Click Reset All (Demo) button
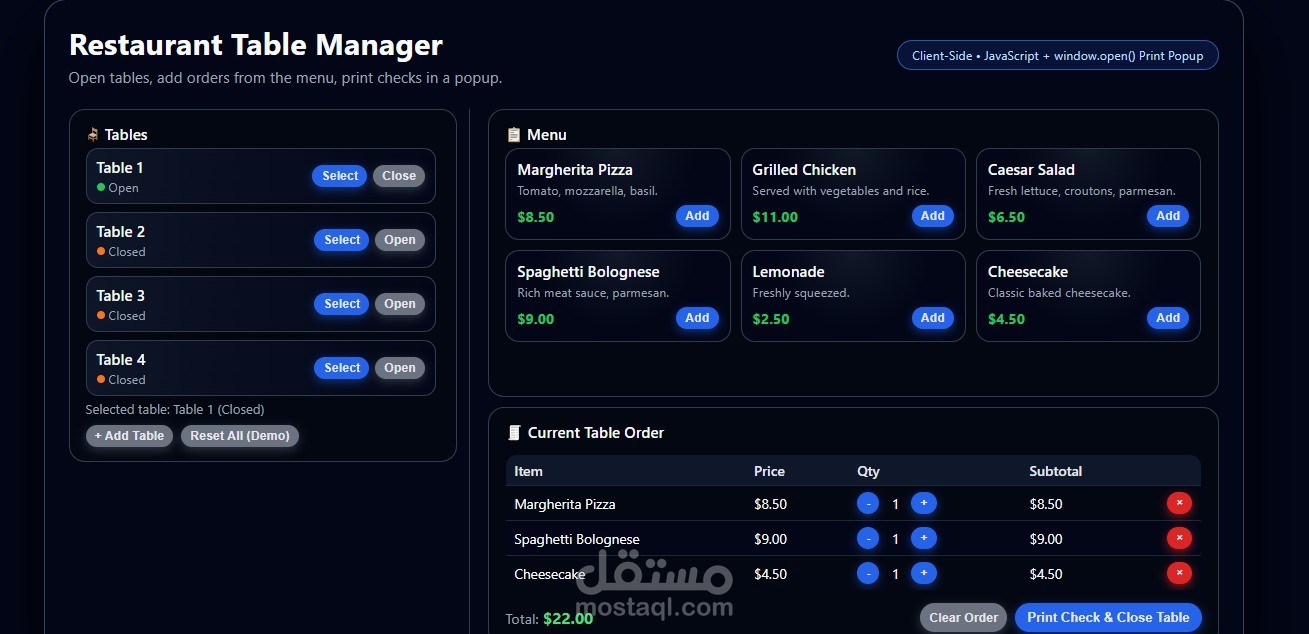The width and height of the screenshot is (1309, 634). pyautogui.click(x=240, y=436)
